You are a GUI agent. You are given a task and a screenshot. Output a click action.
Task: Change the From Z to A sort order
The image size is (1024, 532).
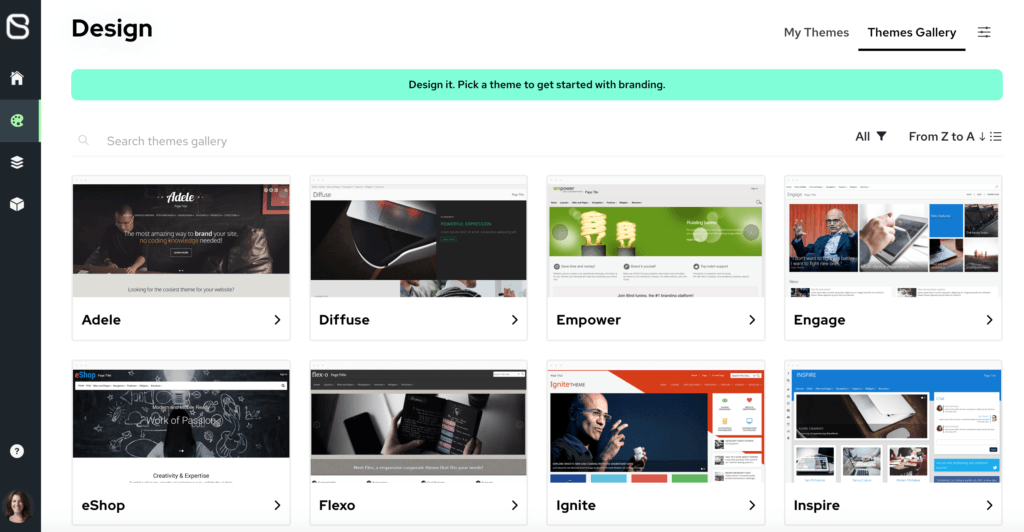[x=955, y=136]
